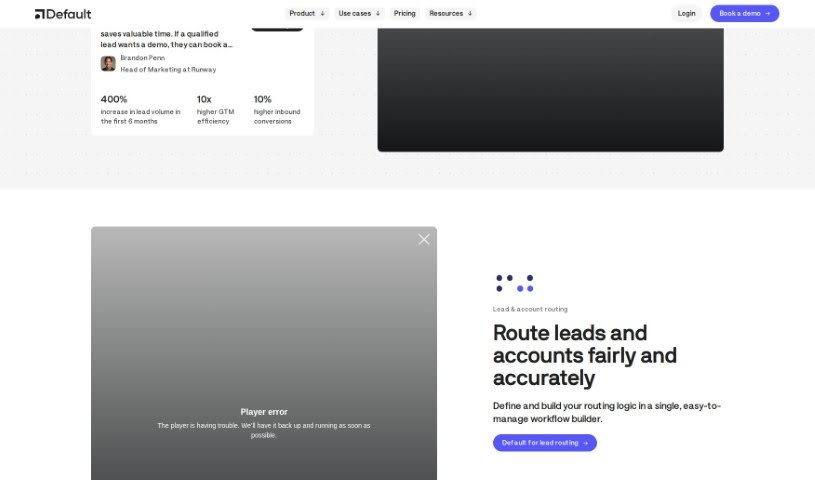Expand the Use cases menu
Viewport: 815px width, 480px height.
(359, 14)
